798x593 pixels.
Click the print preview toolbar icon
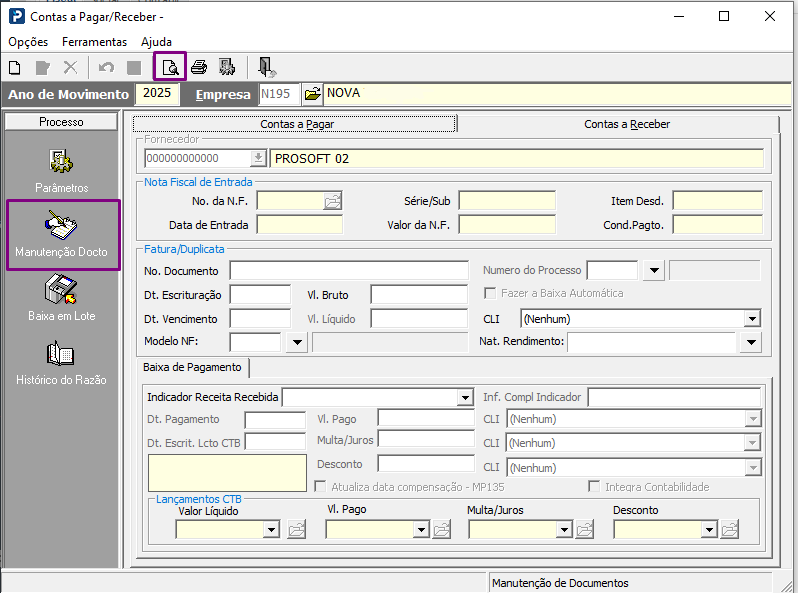coord(170,68)
